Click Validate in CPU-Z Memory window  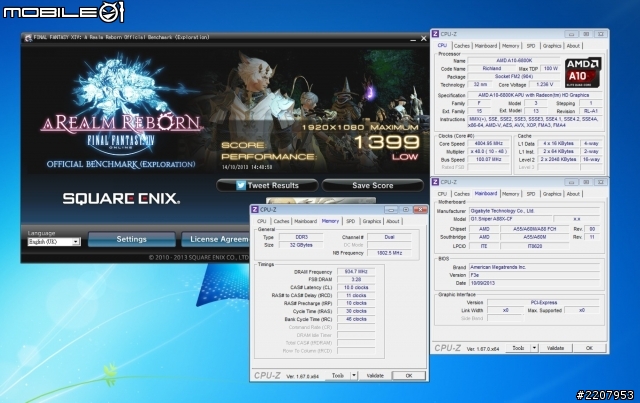pyautogui.click(x=375, y=375)
